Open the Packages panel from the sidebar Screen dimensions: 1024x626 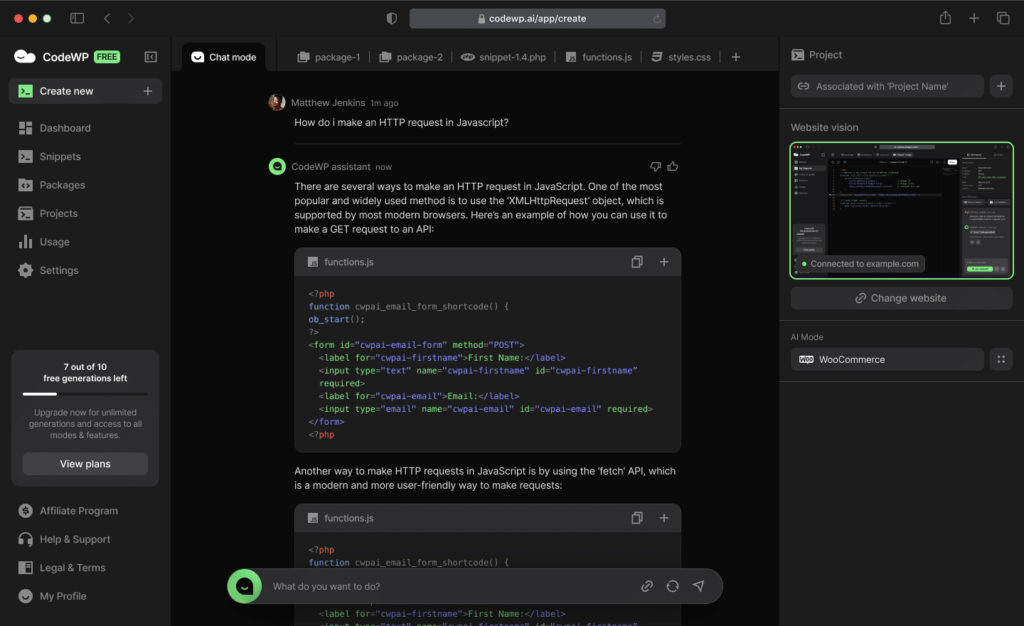tap(62, 184)
